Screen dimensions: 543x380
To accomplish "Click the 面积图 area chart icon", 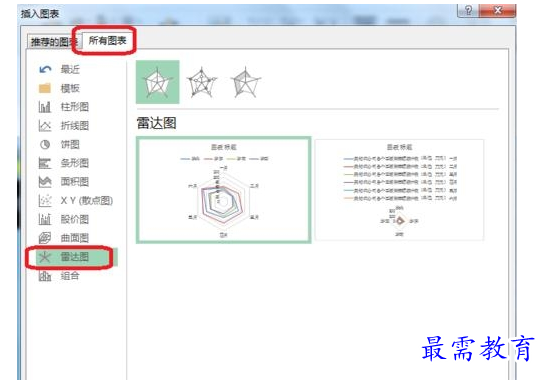I will [x=45, y=182].
